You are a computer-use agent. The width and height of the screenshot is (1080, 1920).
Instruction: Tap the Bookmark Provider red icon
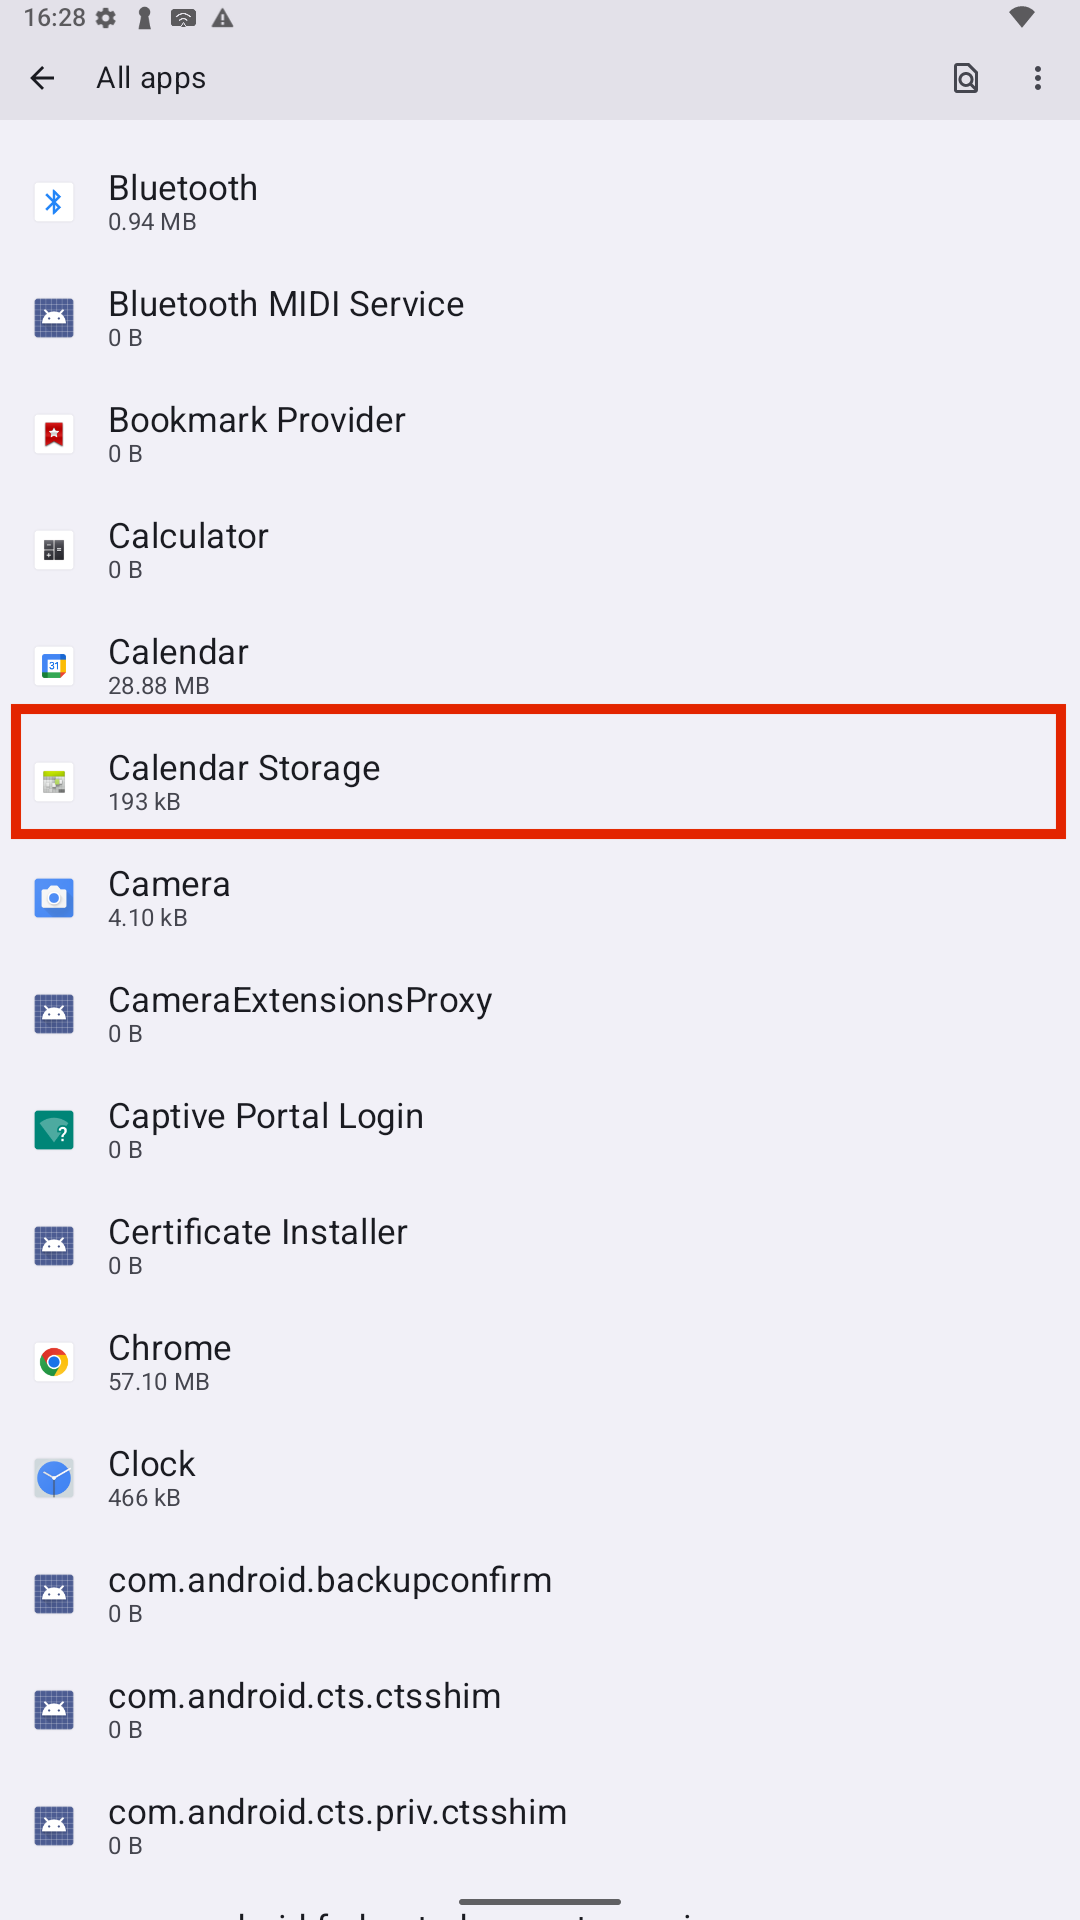tap(54, 434)
